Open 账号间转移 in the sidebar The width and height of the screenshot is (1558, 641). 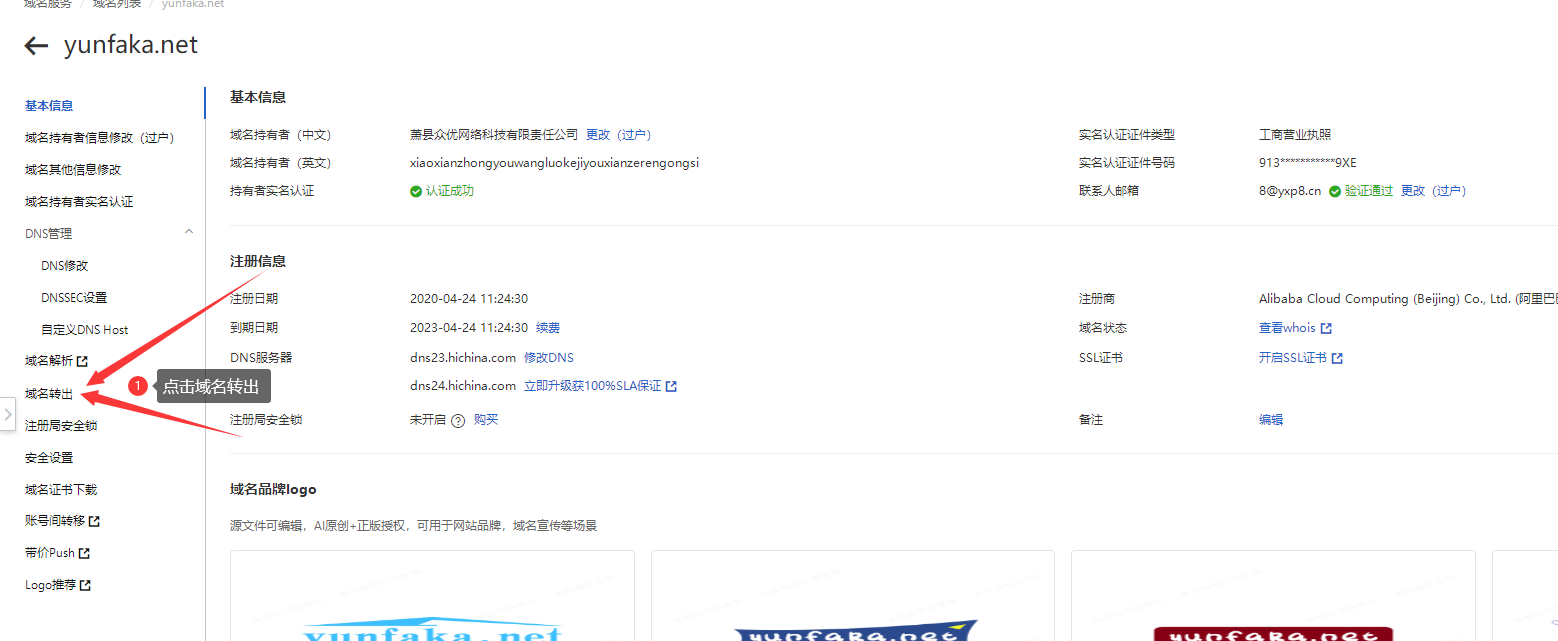(x=55, y=522)
